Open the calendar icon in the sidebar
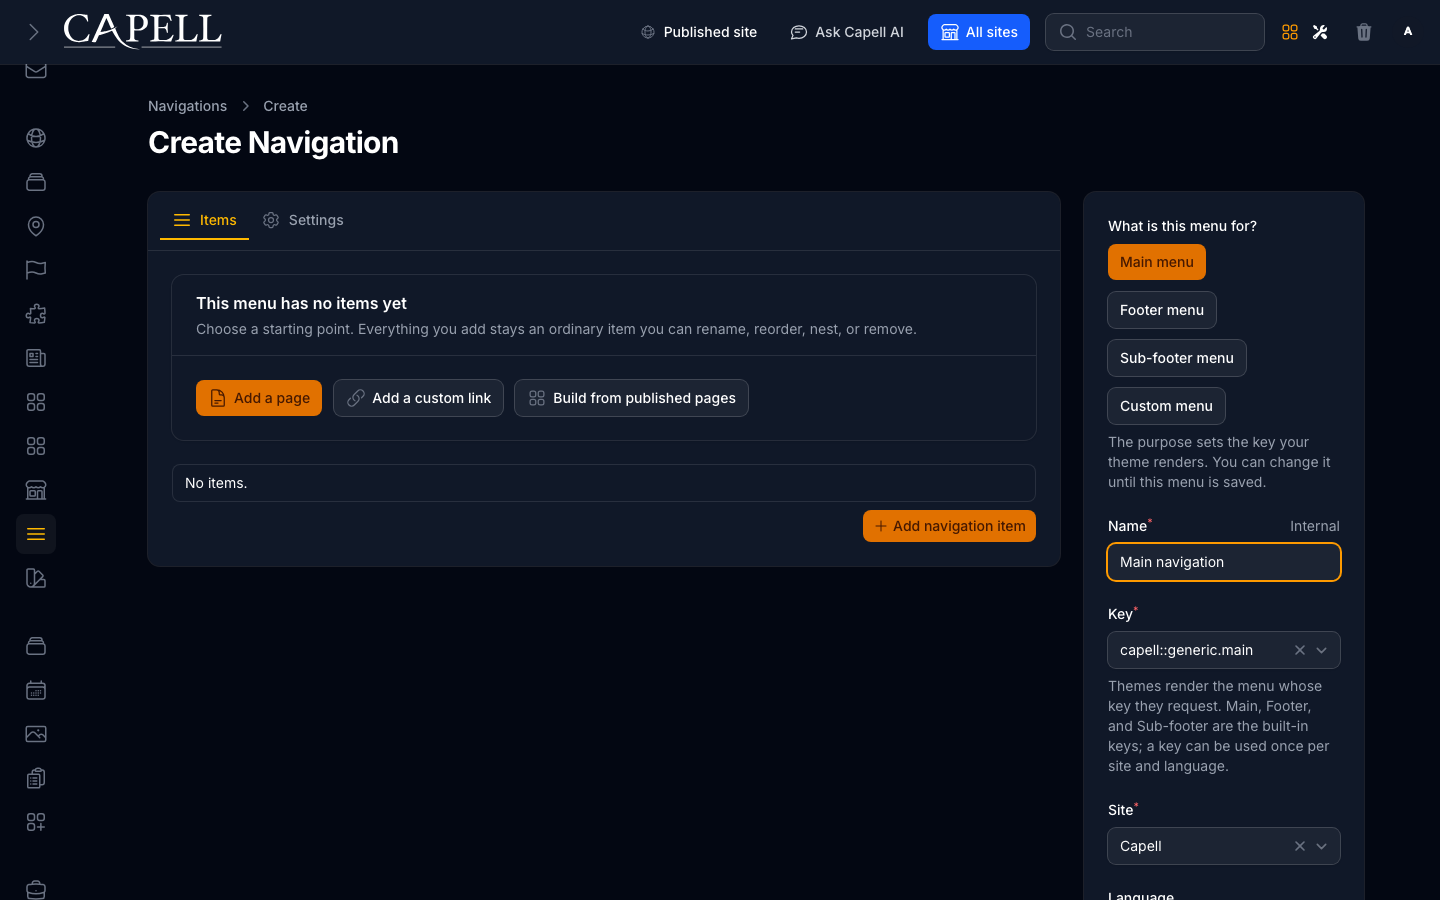Screen dimensions: 1440x900 36,690
